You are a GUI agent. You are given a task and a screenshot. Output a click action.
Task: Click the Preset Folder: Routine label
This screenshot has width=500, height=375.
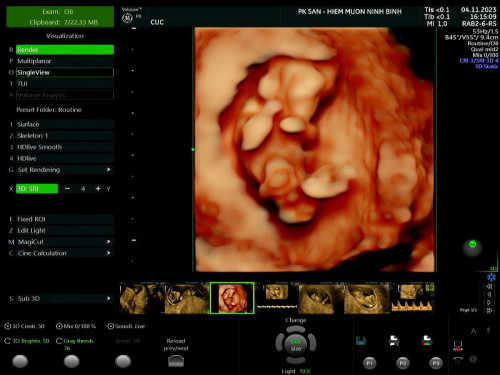pyautogui.click(x=49, y=110)
